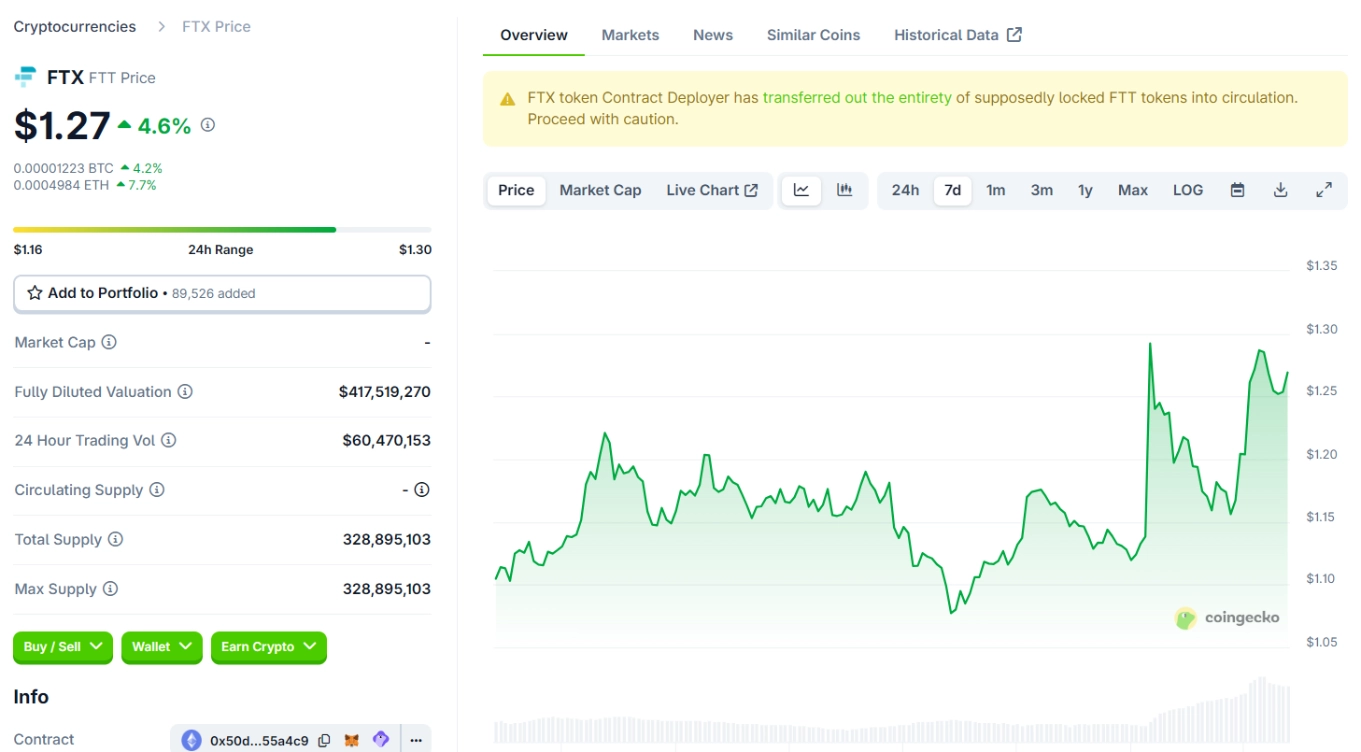Image resolution: width=1361 pixels, height=752 pixels.
Task: Go to the Cryptocurrencies breadcrumb
Action: pyautogui.click(x=74, y=27)
